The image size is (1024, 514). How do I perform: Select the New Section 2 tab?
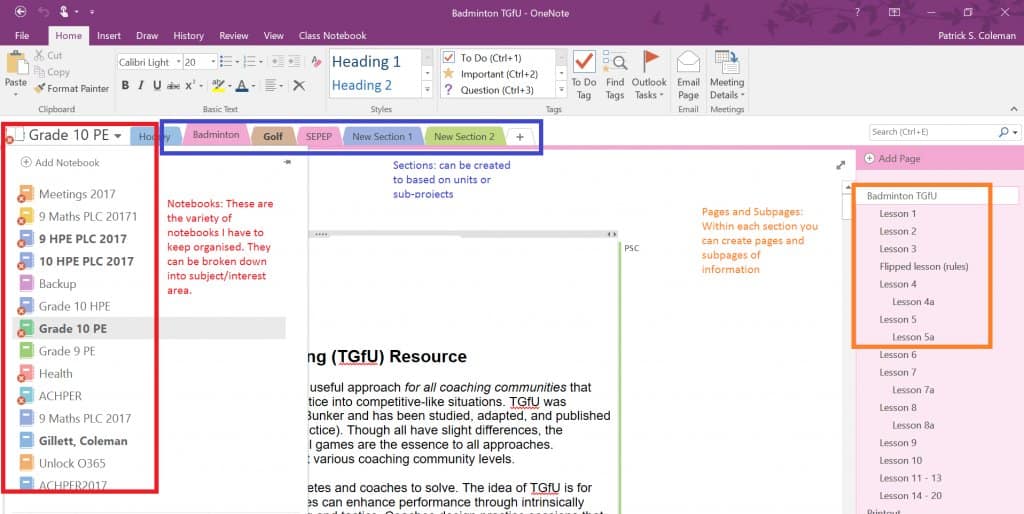pyautogui.click(x=464, y=136)
